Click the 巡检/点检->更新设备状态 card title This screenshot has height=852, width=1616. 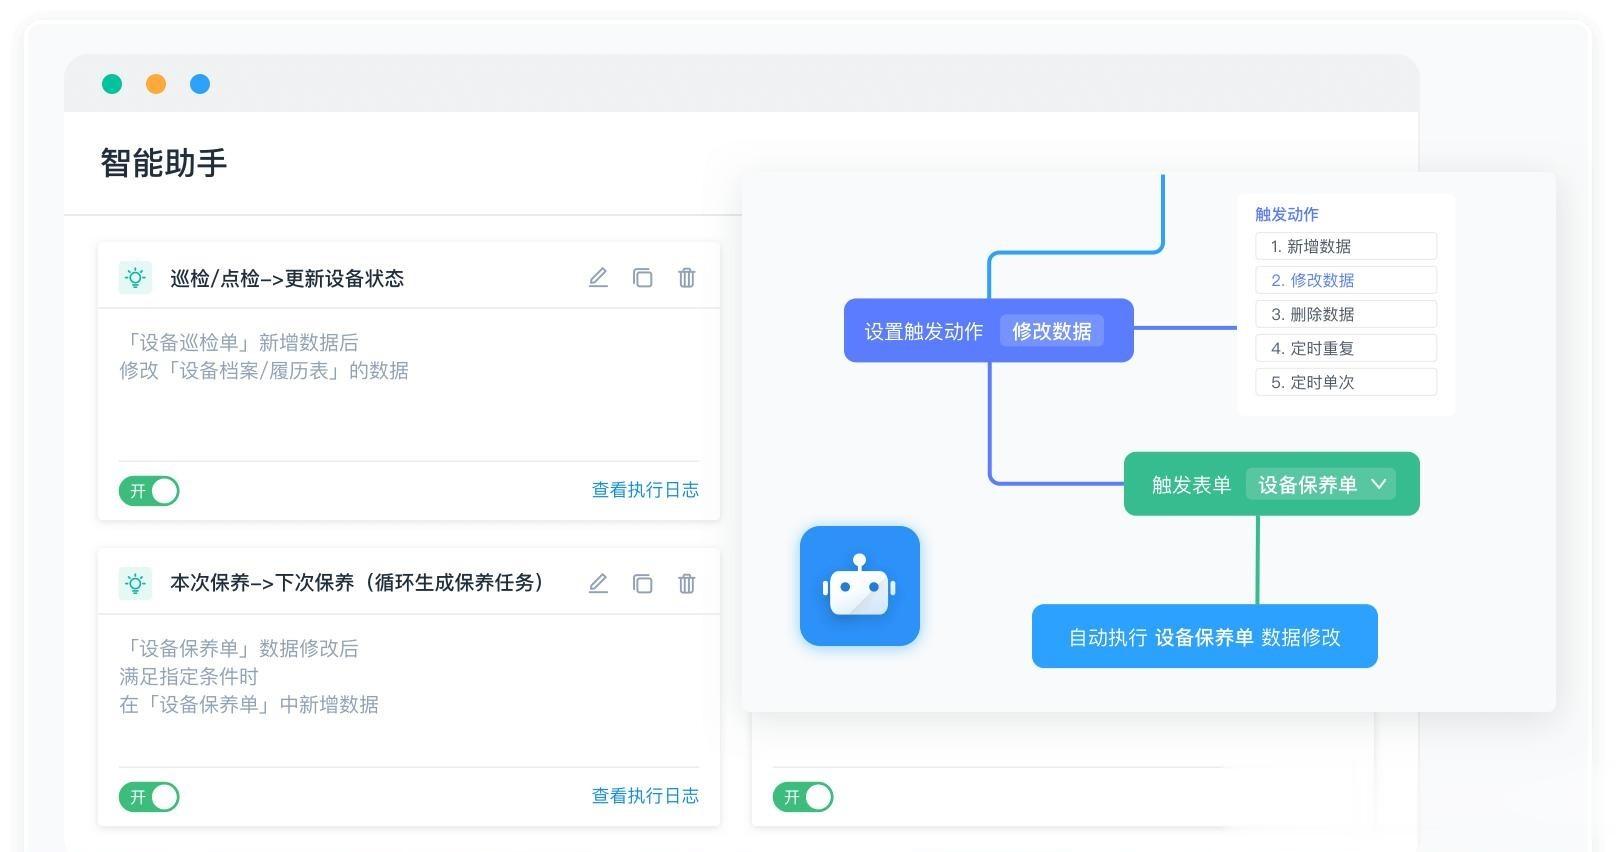tap(287, 279)
